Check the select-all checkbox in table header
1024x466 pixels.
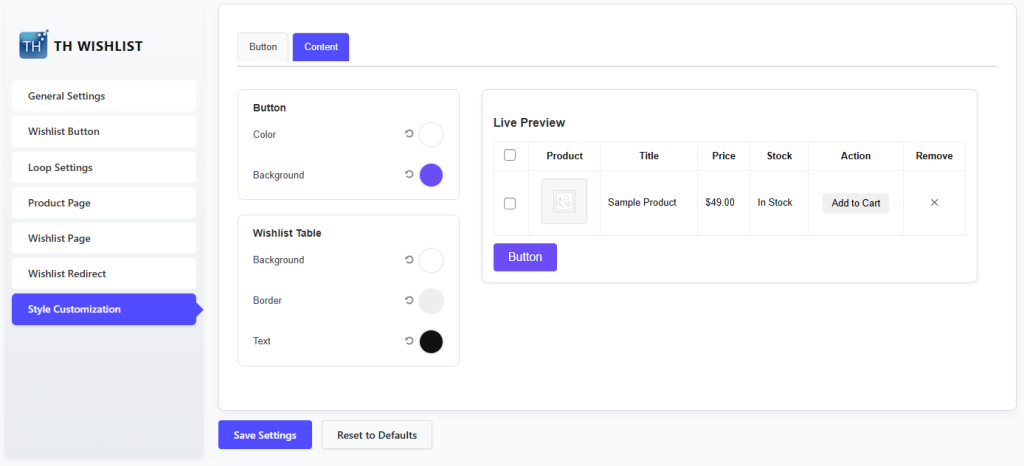pyautogui.click(x=510, y=155)
